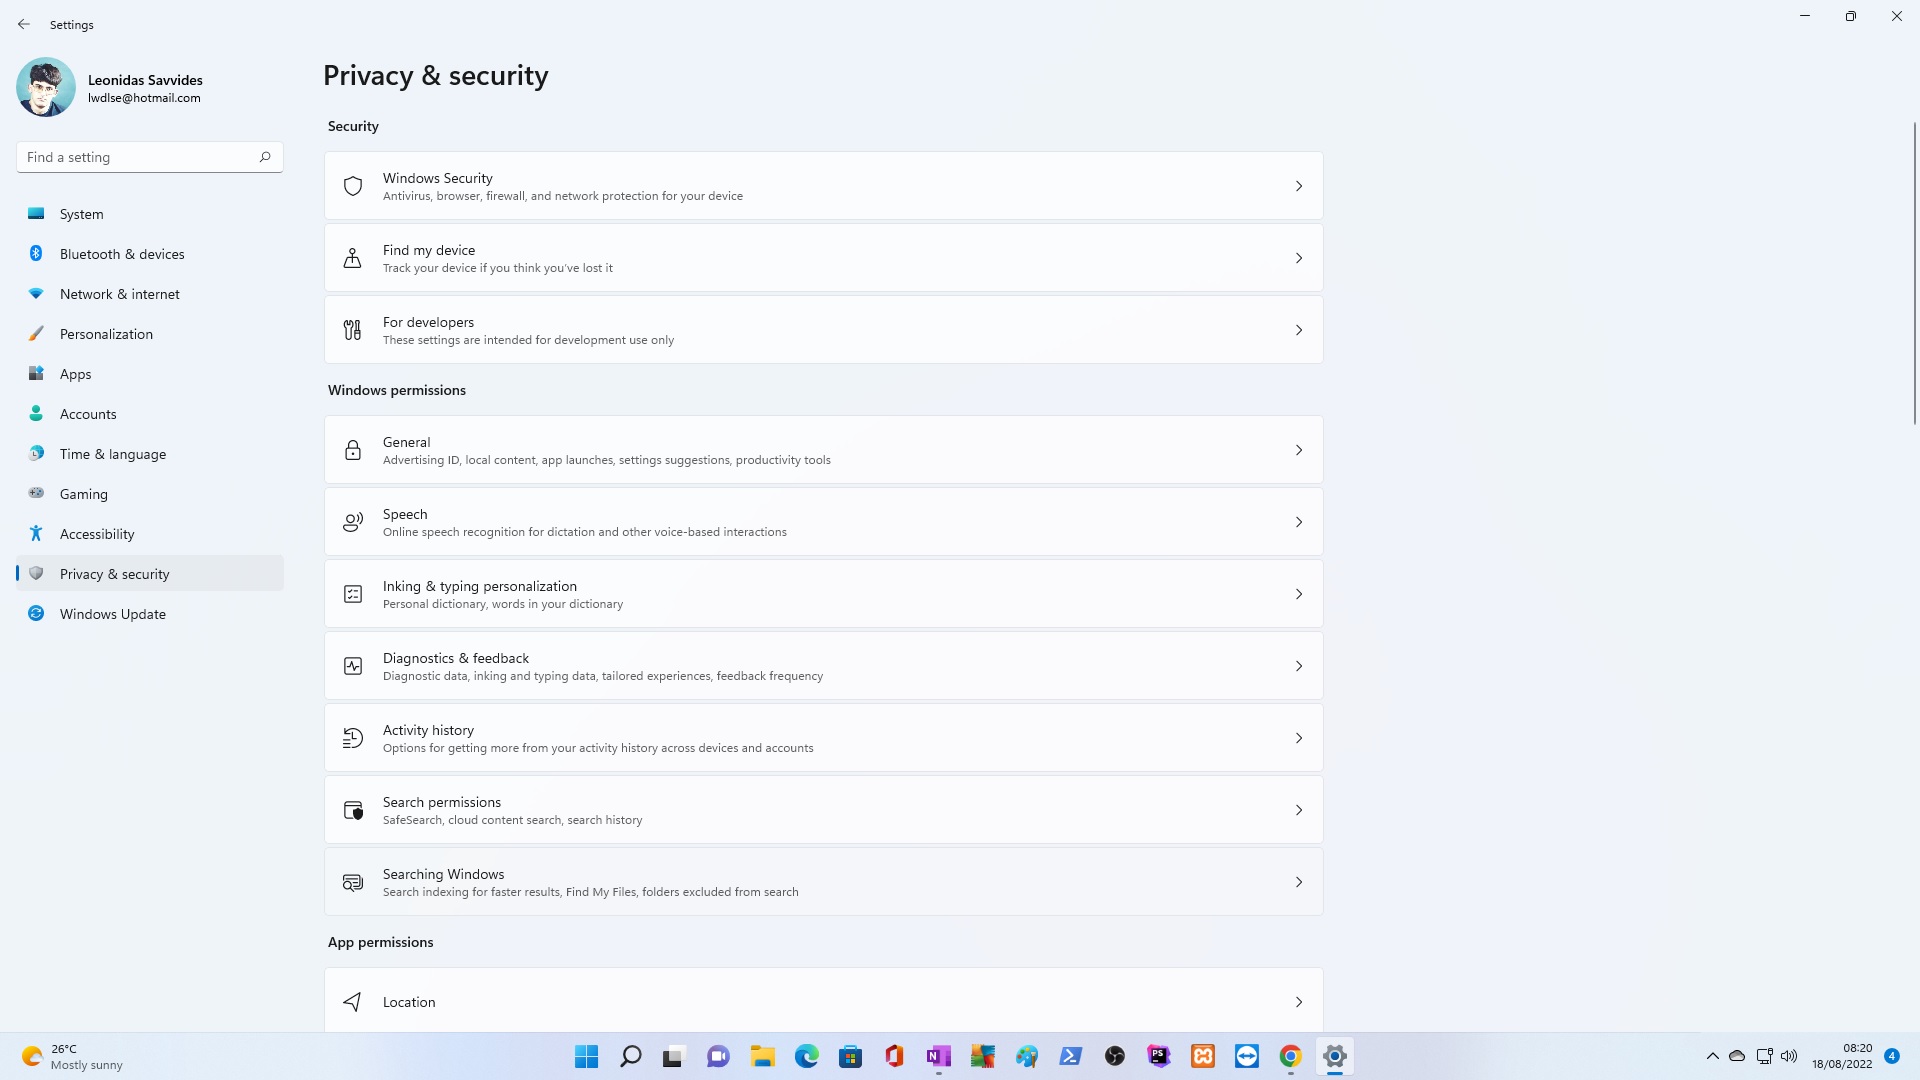1920x1080 pixels.
Task: Expand Windows Security via its chevron
Action: click(1299, 186)
